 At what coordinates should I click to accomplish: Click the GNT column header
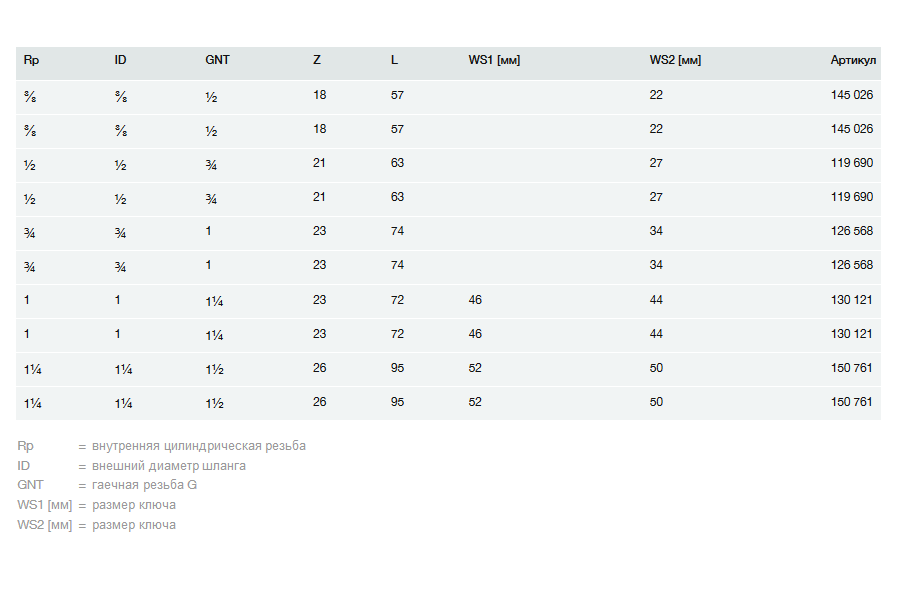point(217,60)
